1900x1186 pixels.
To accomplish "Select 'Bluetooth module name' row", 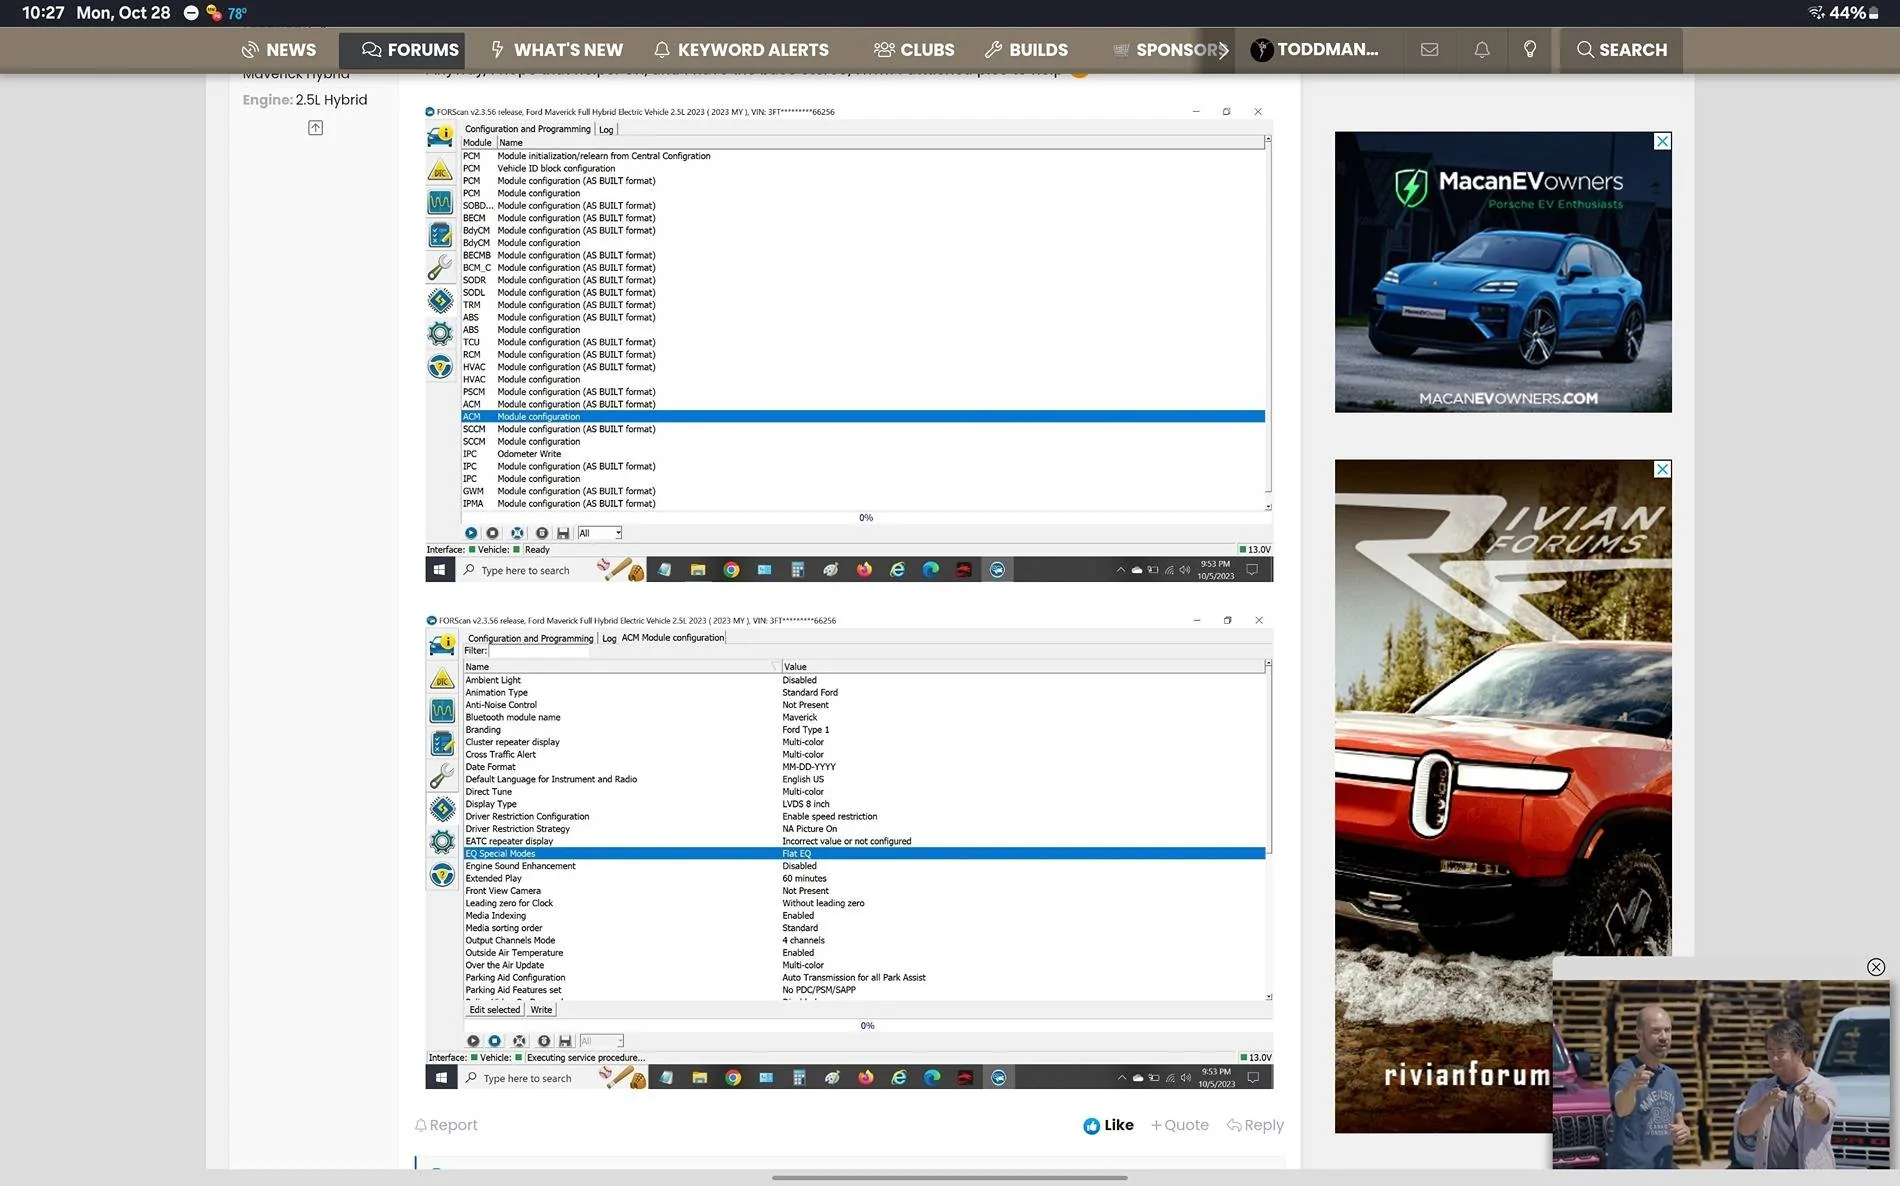I will pos(865,718).
